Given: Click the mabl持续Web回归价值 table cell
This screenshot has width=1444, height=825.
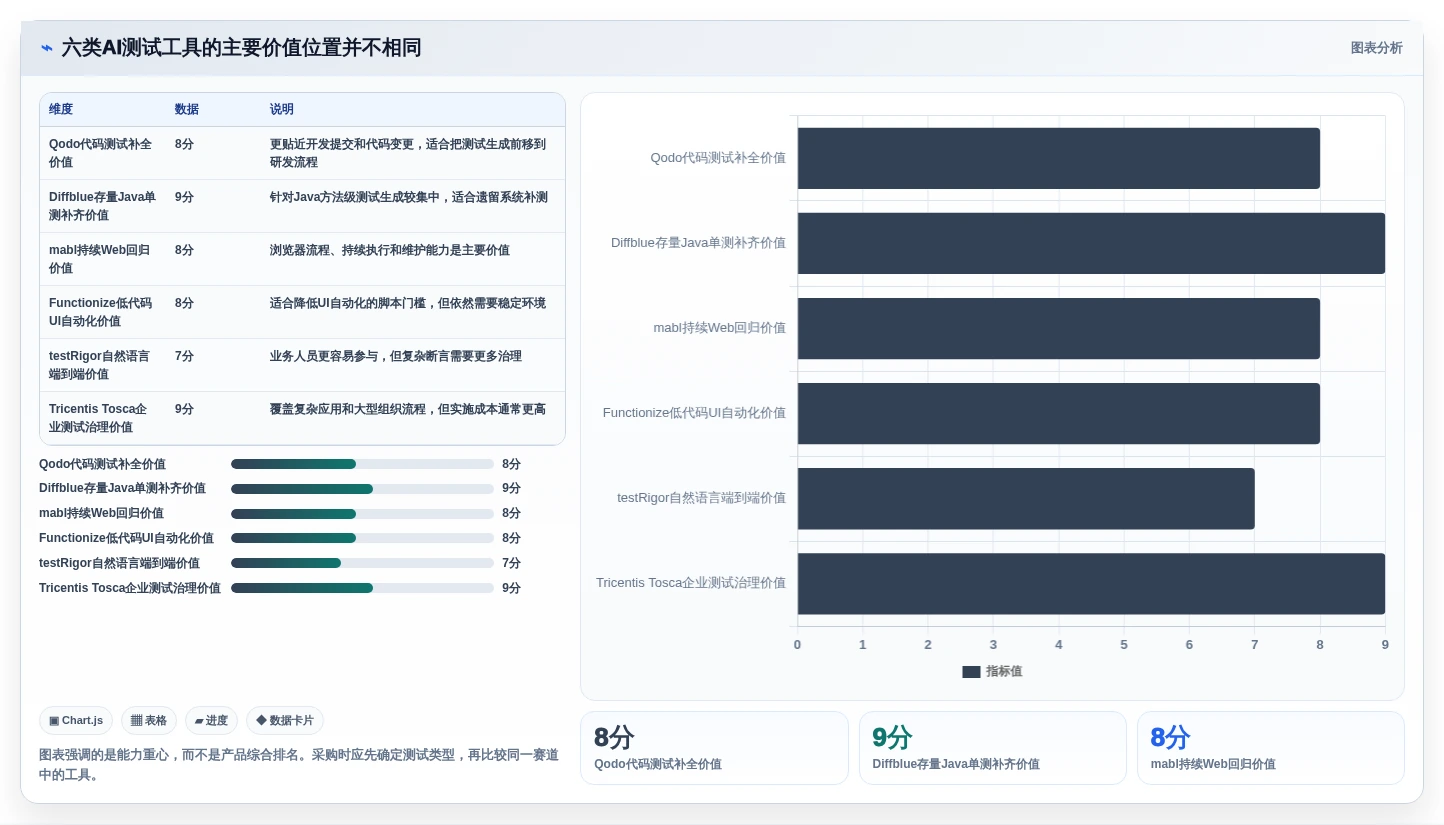Looking at the screenshot, I should [102, 259].
